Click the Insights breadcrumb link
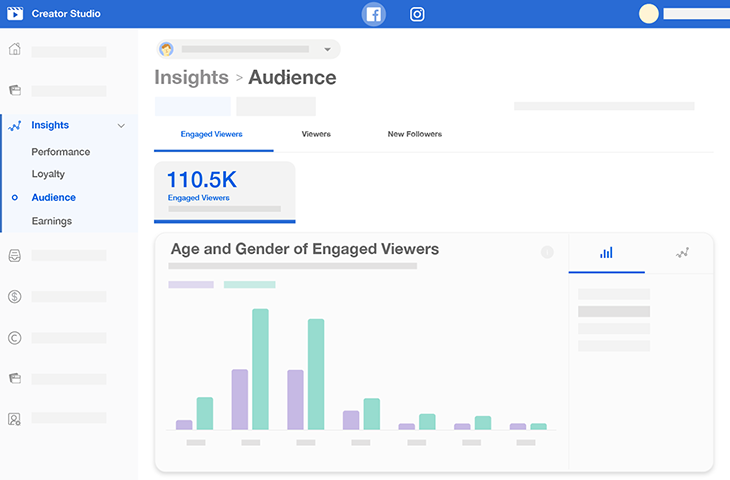The width and height of the screenshot is (730, 480). [x=191, y=78]
